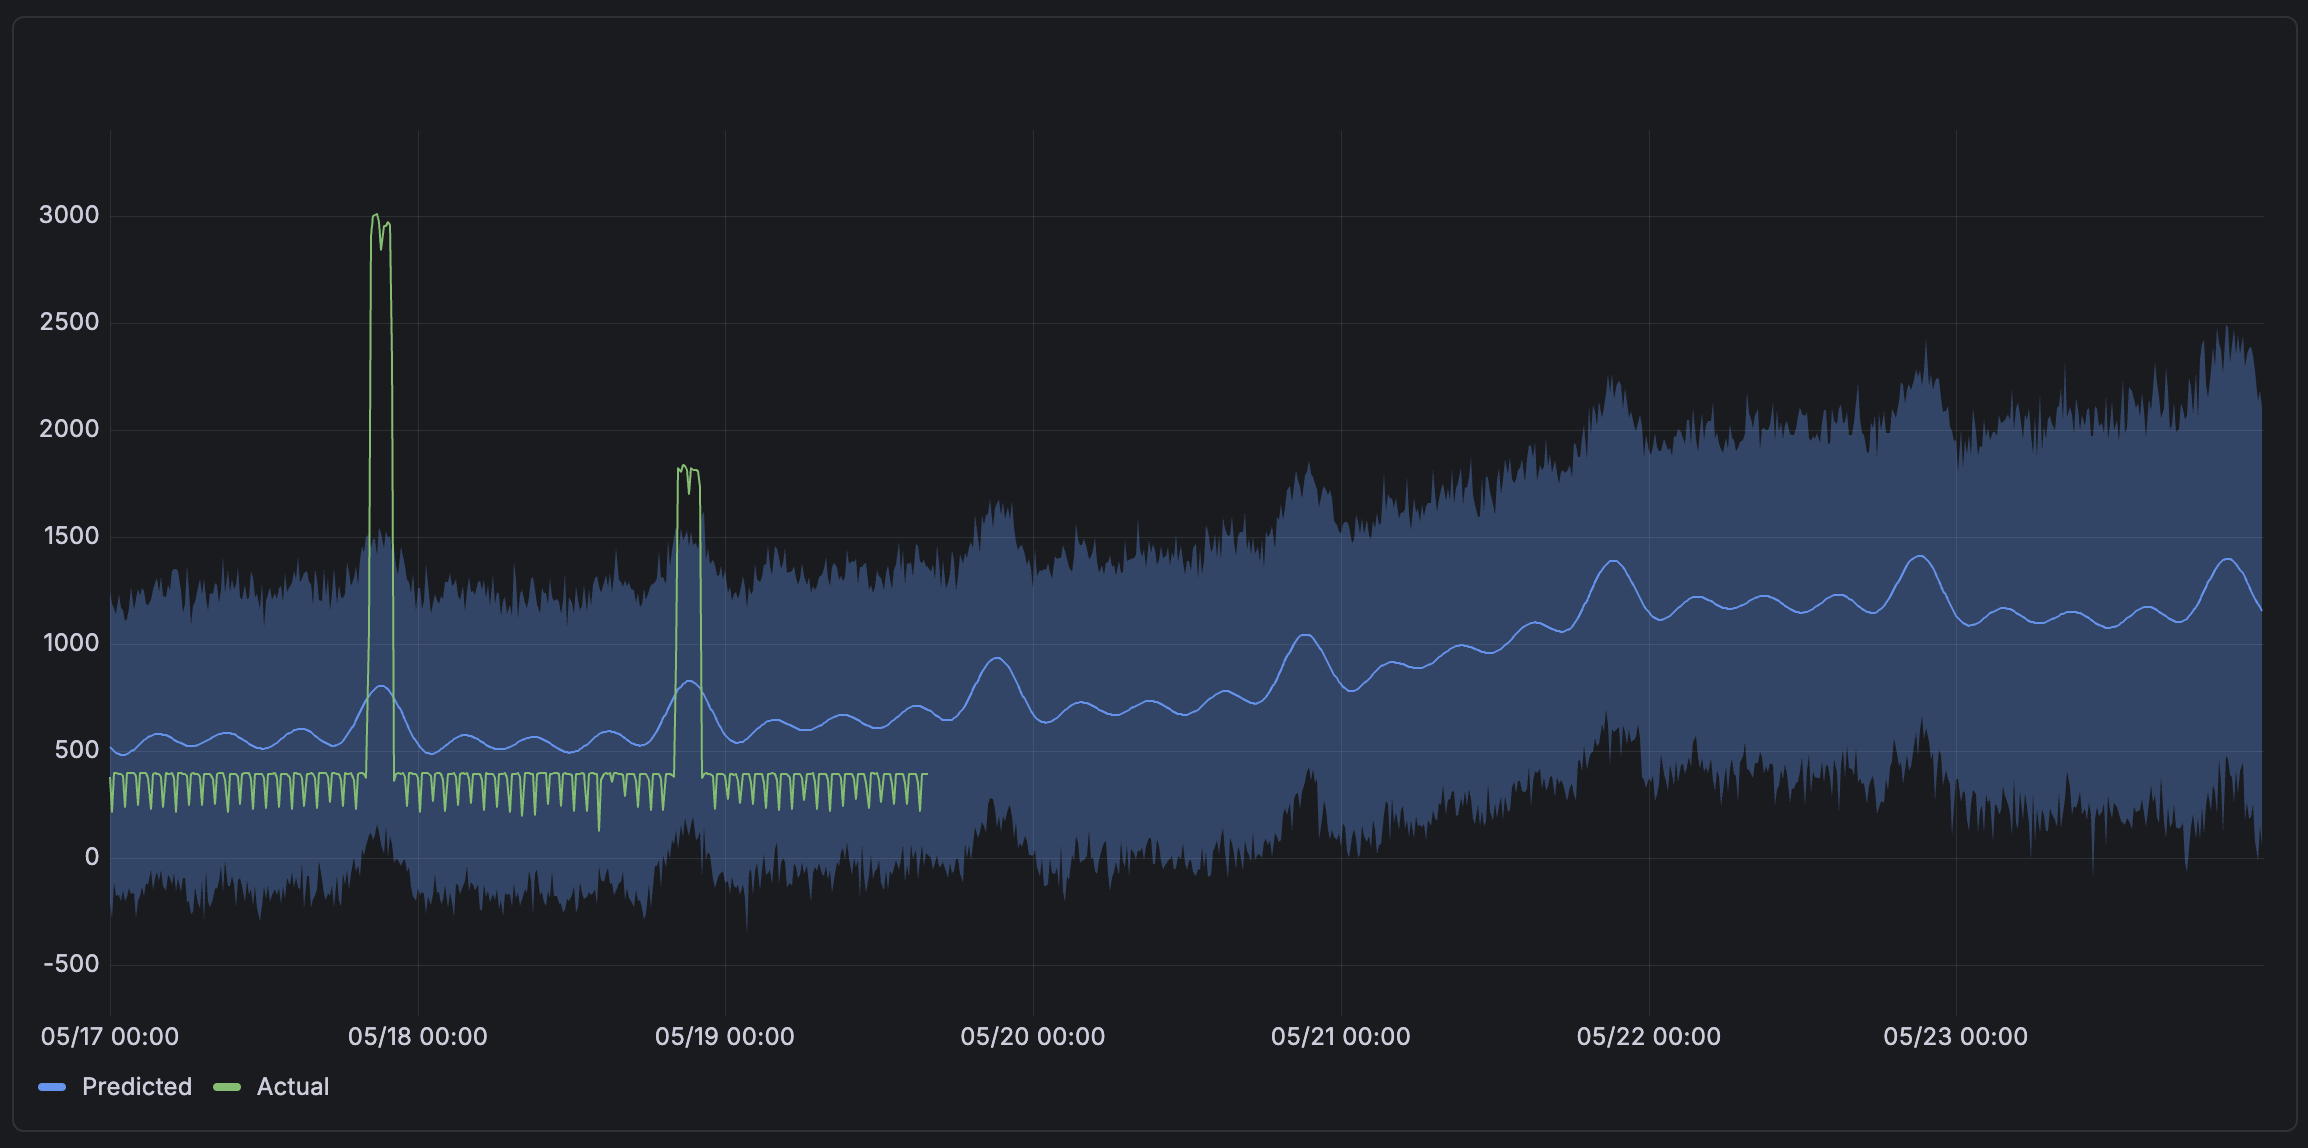Click the 500 y-axis label
2308x1148 pixels.
(x=77, y=750)
